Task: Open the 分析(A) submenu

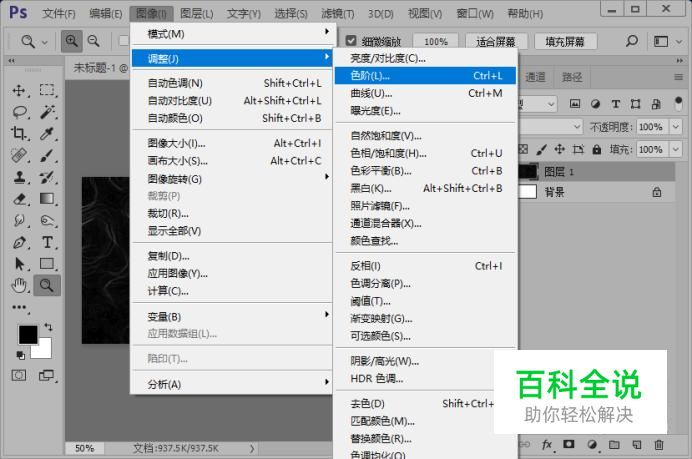Action: tap(232, 384)
